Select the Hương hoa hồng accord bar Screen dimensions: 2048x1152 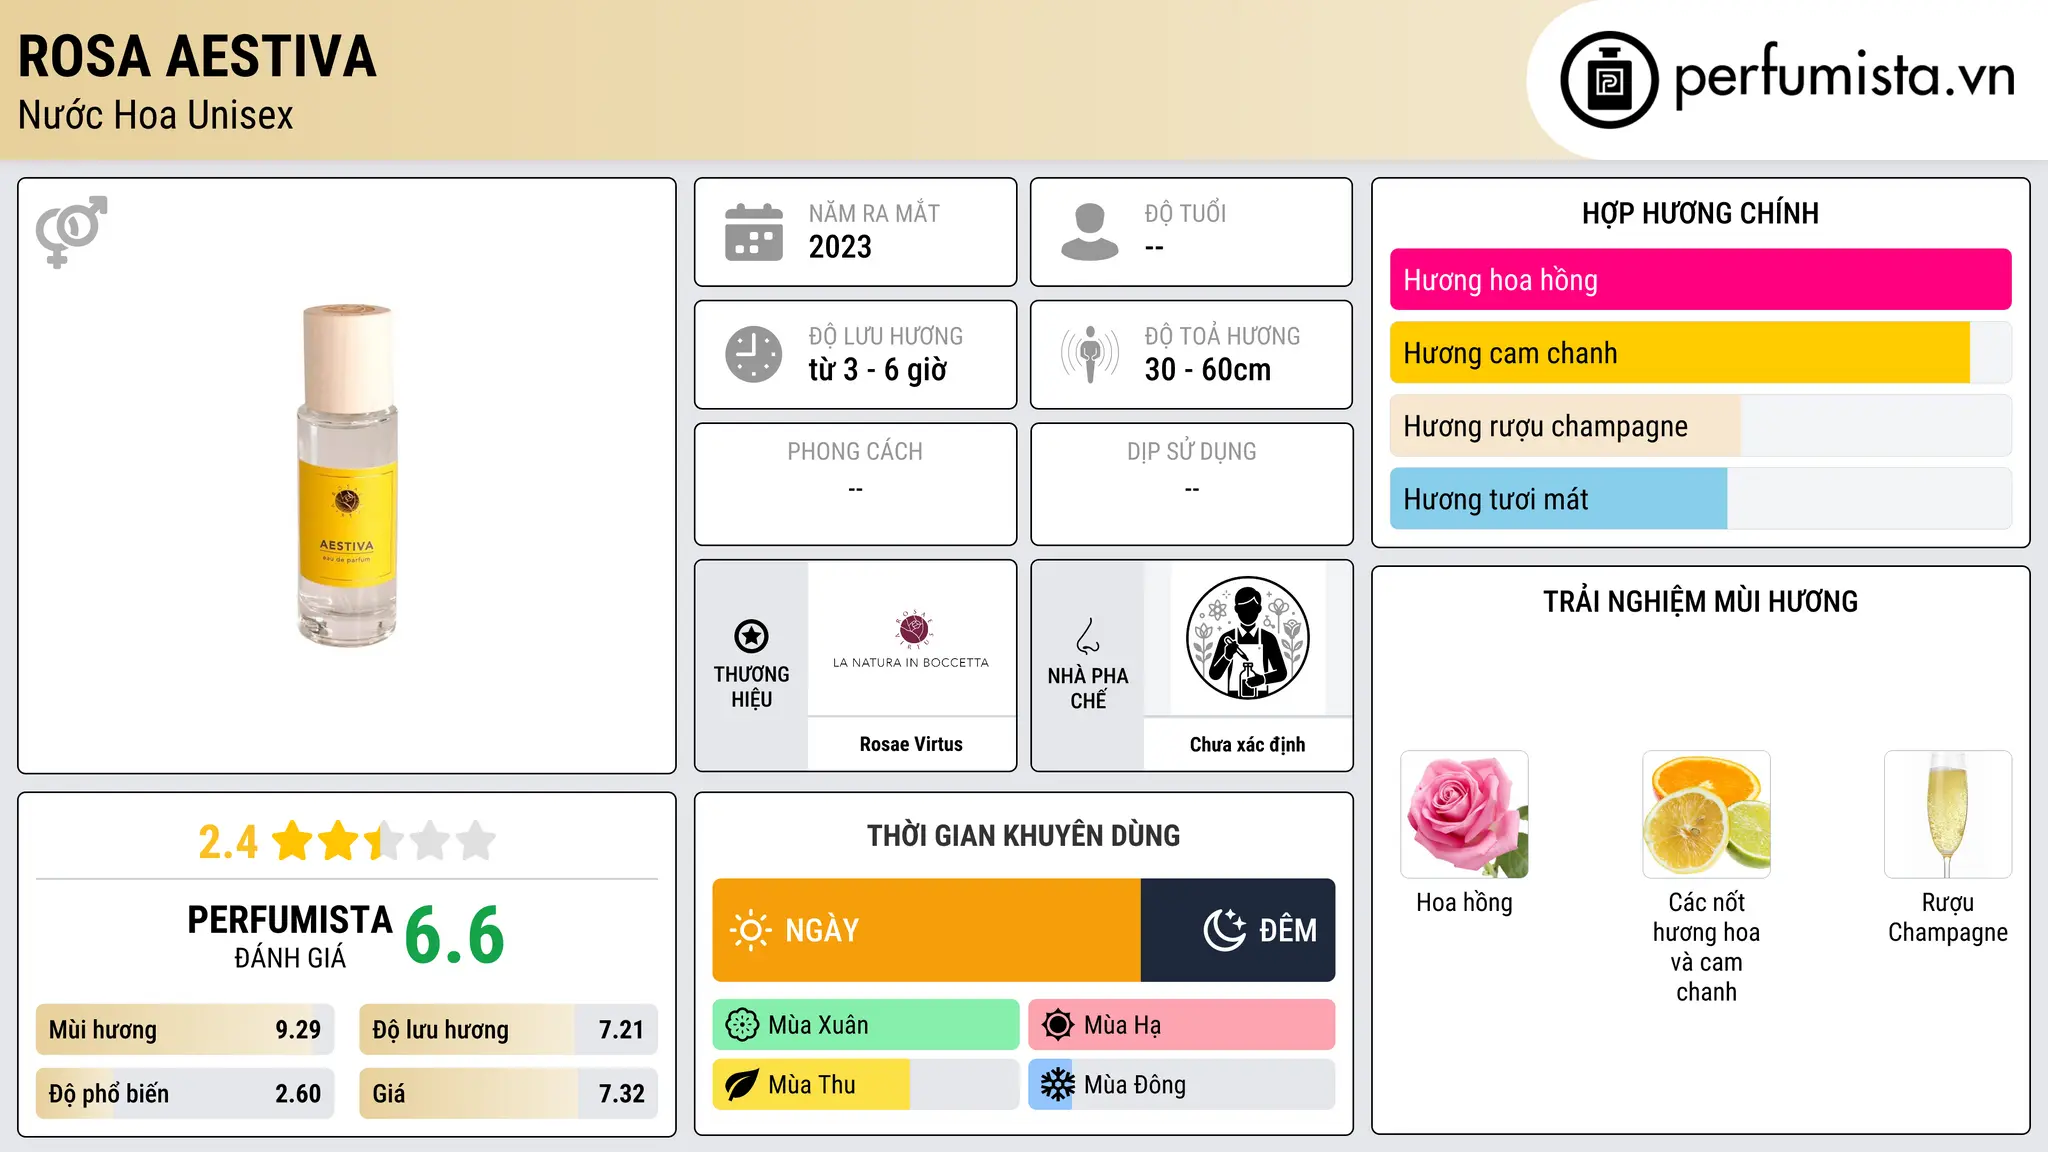1700,280
